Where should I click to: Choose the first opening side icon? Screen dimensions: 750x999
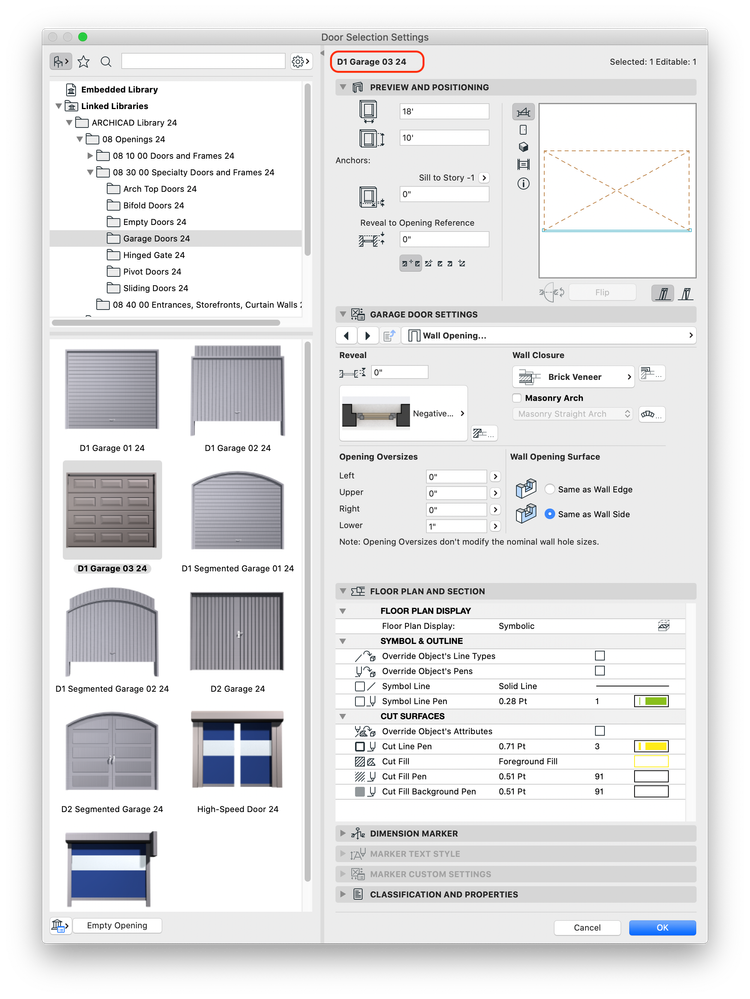(663, 293)
